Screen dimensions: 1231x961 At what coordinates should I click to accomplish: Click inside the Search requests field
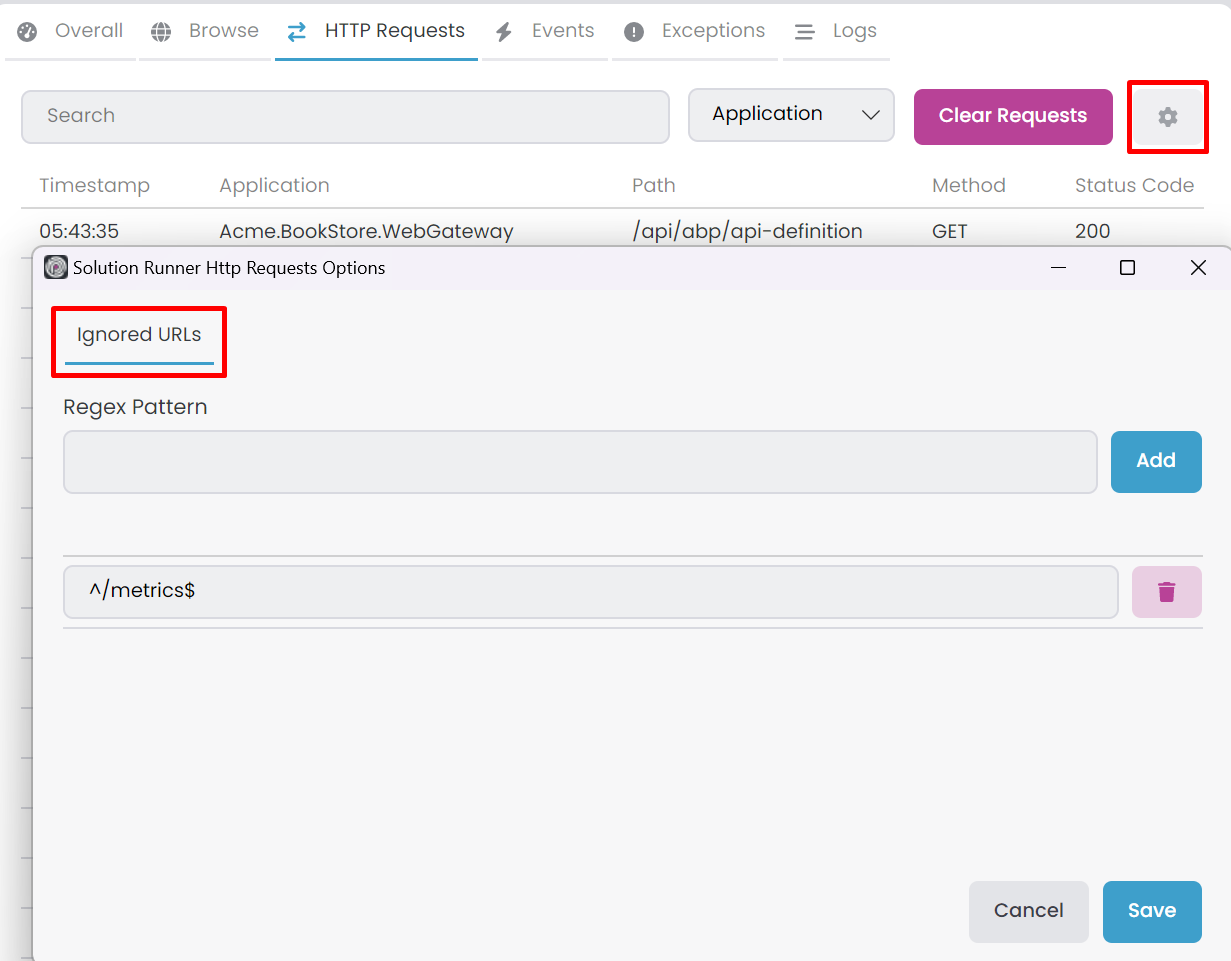[345, 117]
